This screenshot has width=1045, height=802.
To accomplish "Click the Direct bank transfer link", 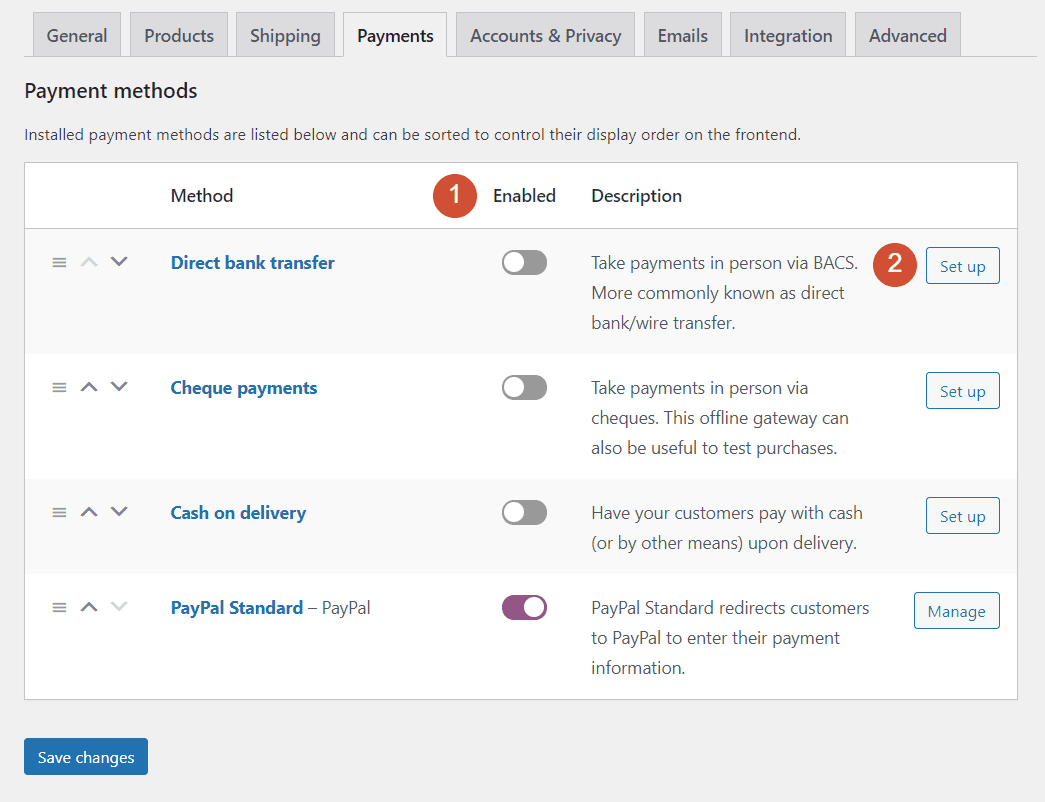I will [252, 262].
